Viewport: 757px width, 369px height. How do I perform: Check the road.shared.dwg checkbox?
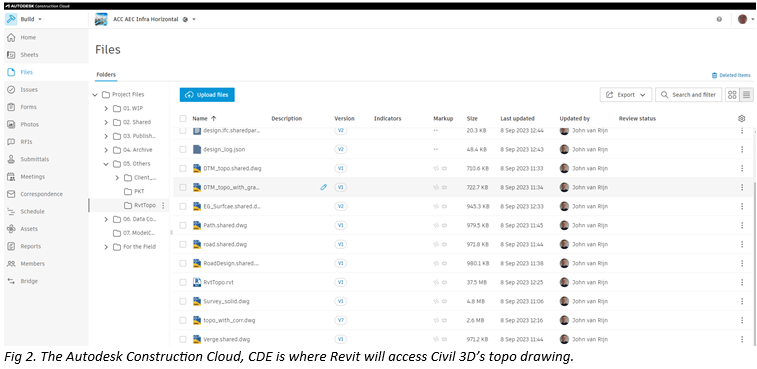pos(182,244)
